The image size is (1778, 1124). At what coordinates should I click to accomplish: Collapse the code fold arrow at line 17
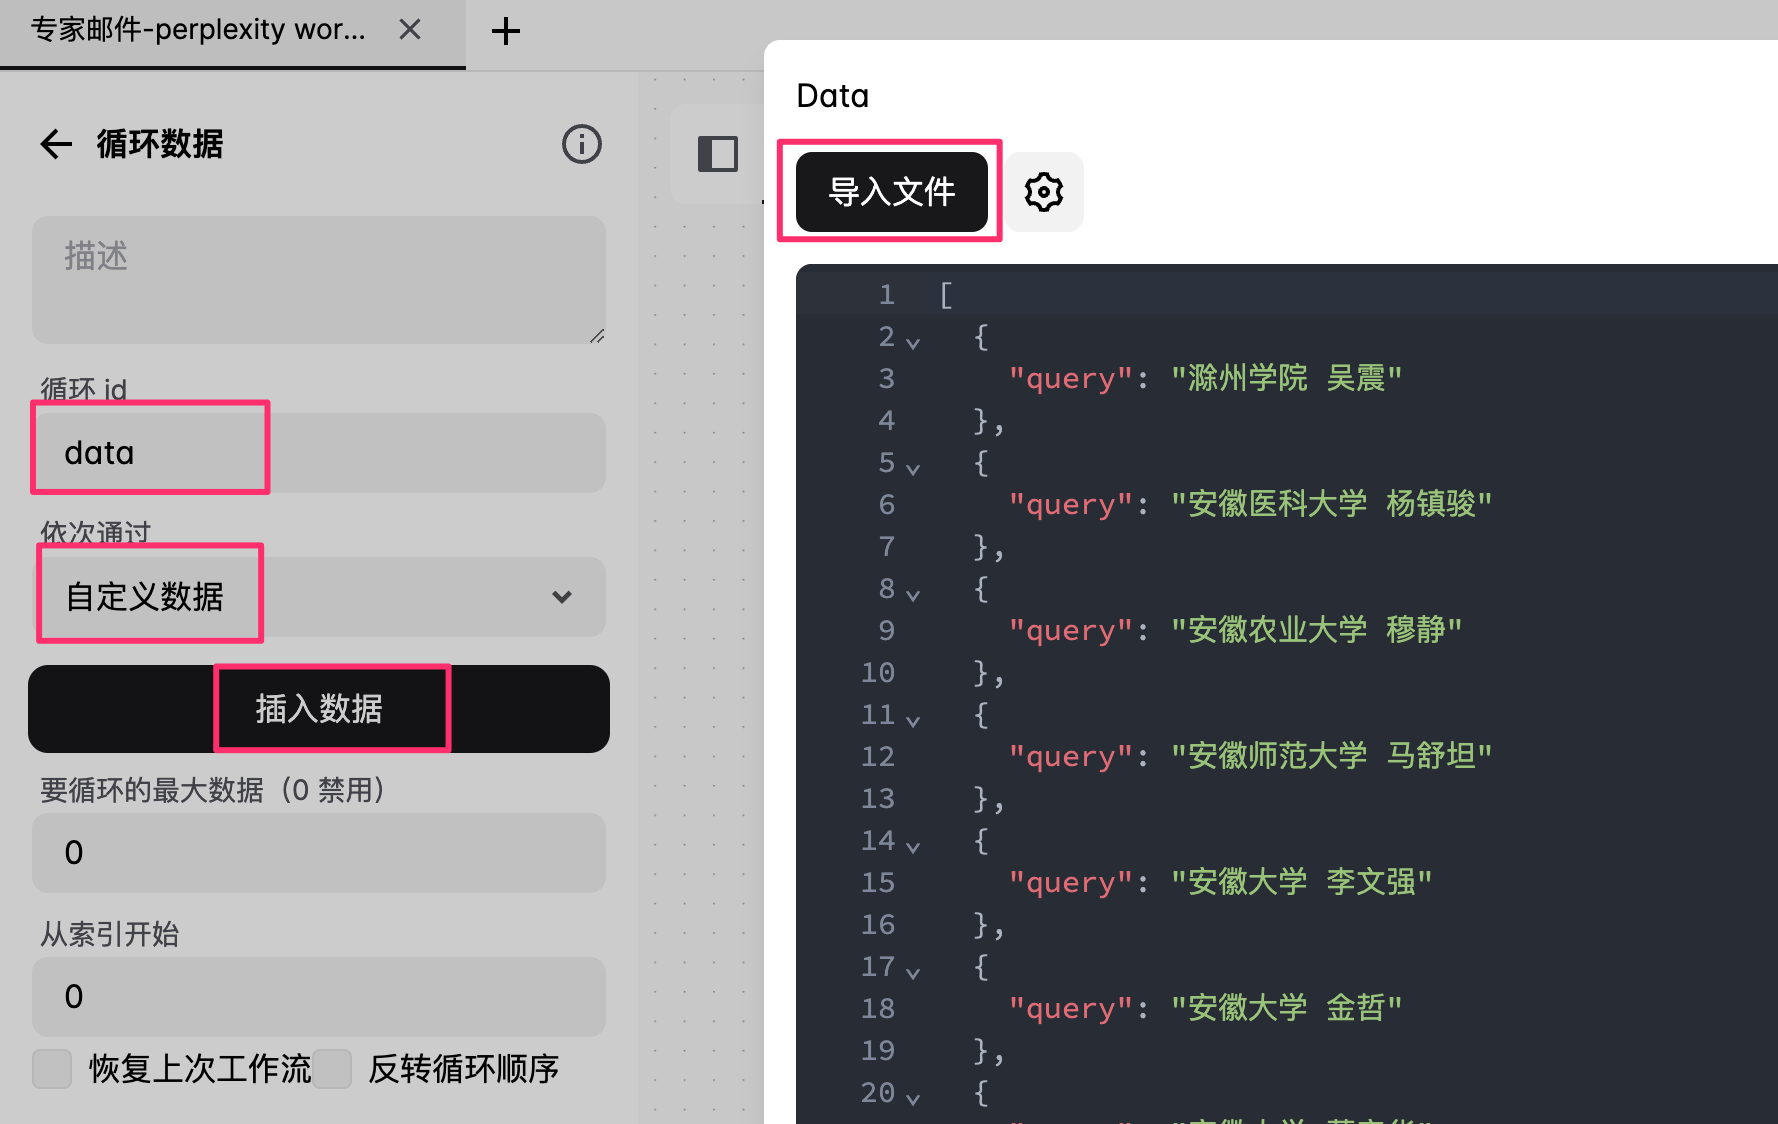click(x=913, y=972)
